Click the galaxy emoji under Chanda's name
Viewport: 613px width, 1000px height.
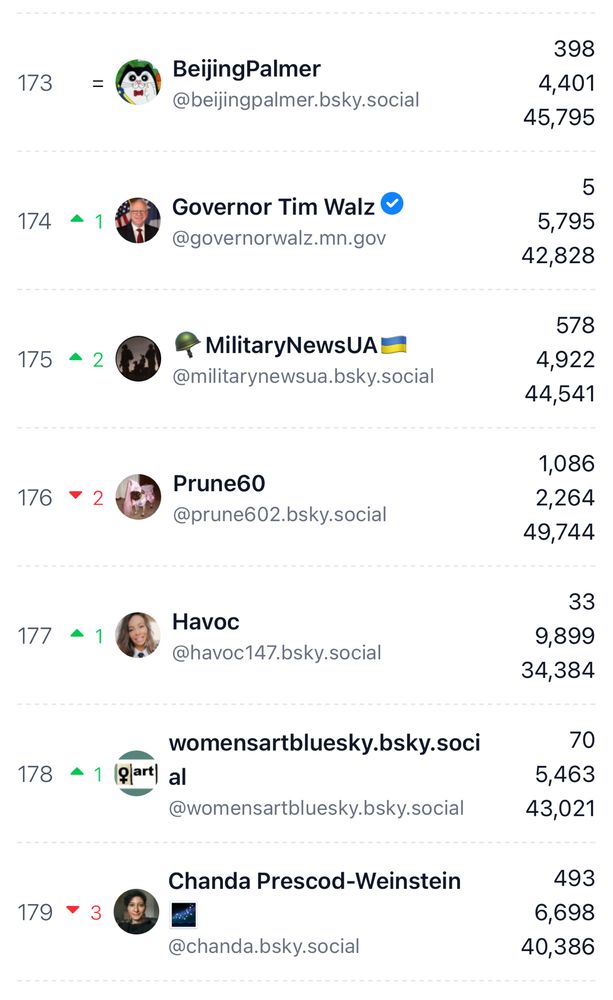coord(183,914)
